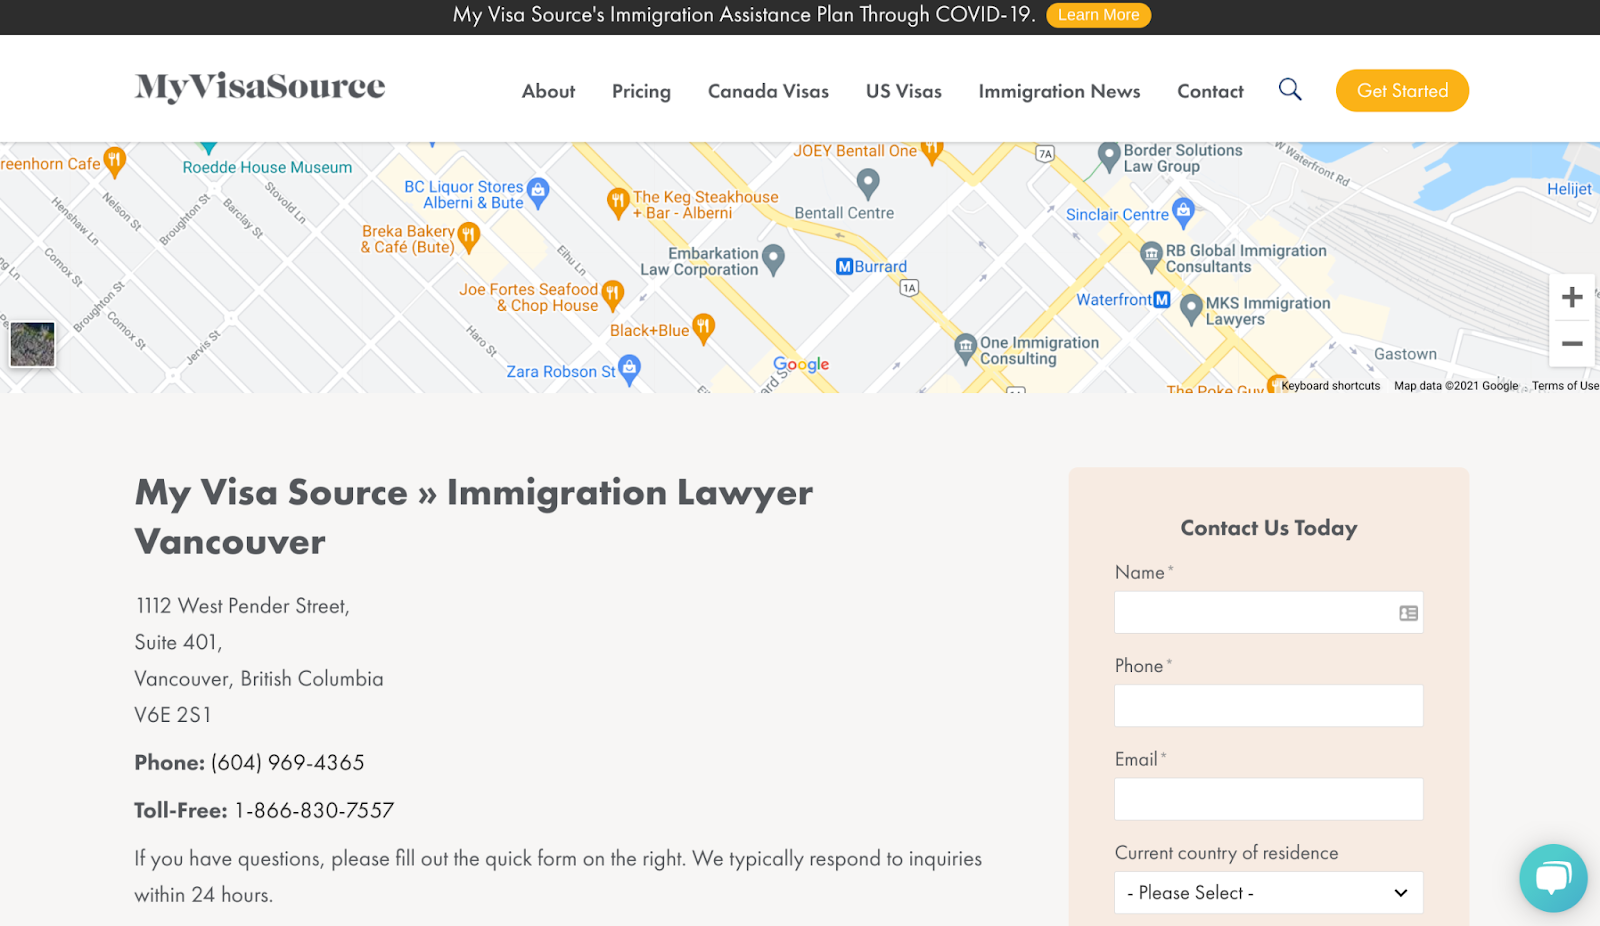The image size is (1600, 926).
Task: Click the Suite 401 address line
Action: (x=179, y=643)
